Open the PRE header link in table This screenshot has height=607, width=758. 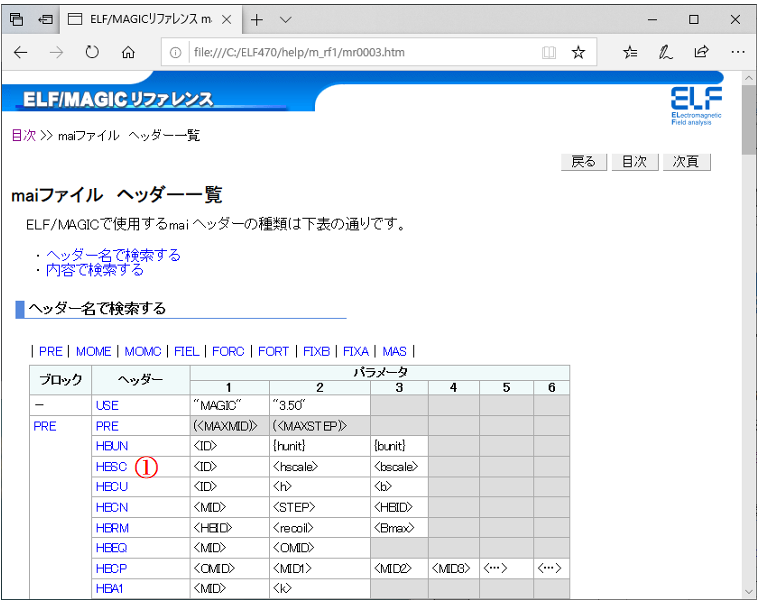click(107, 426)
